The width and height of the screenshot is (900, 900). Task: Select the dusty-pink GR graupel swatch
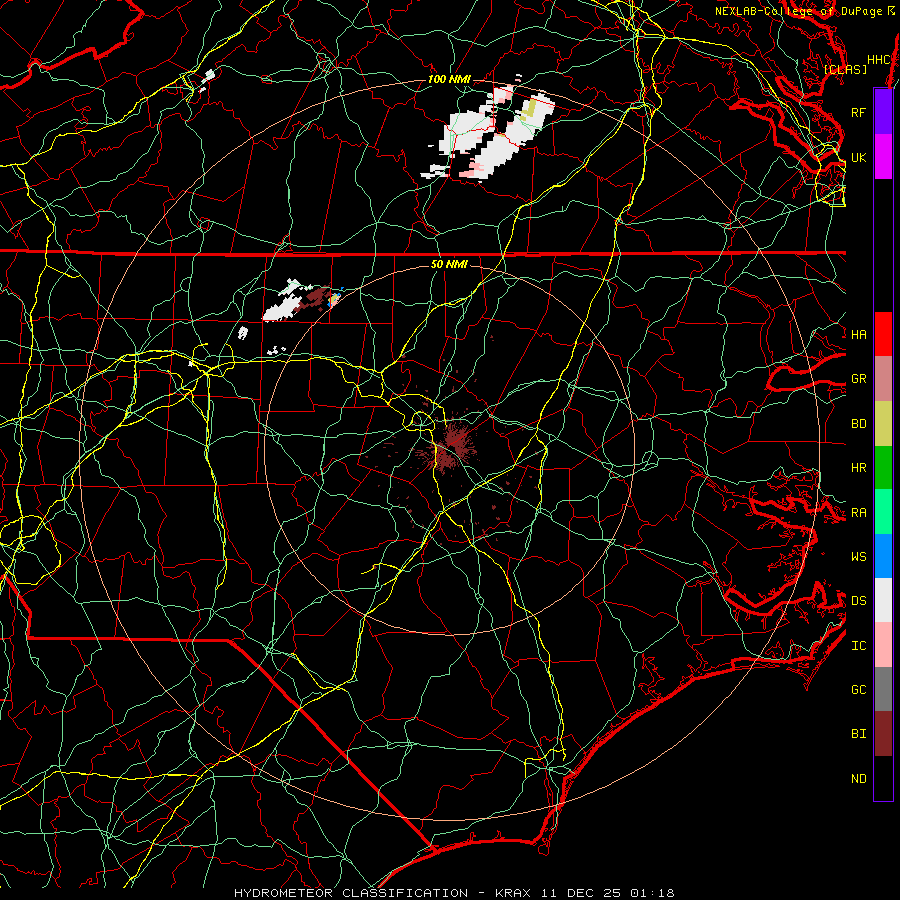(x=883, y=379)
